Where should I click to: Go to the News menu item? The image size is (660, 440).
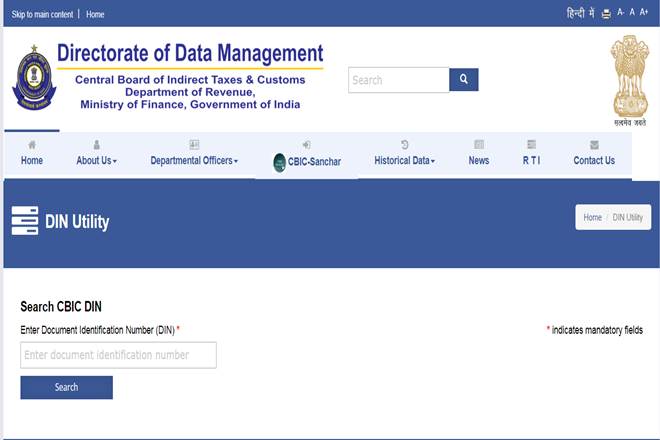pyautogui.click(x=479, y=160)
